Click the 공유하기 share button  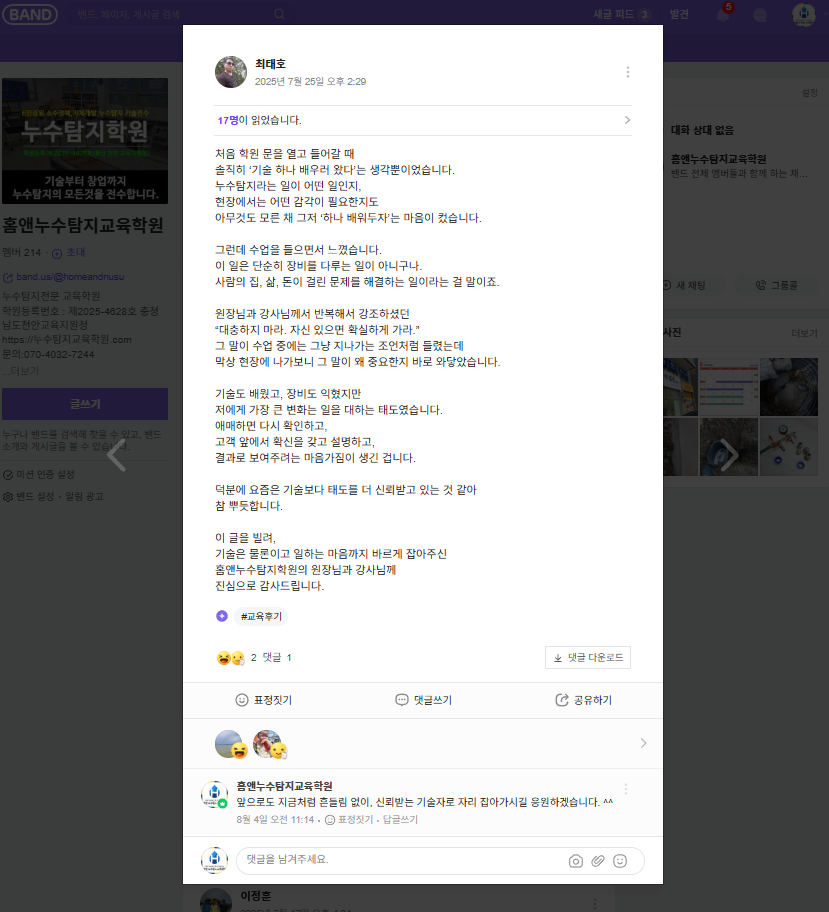583,700
